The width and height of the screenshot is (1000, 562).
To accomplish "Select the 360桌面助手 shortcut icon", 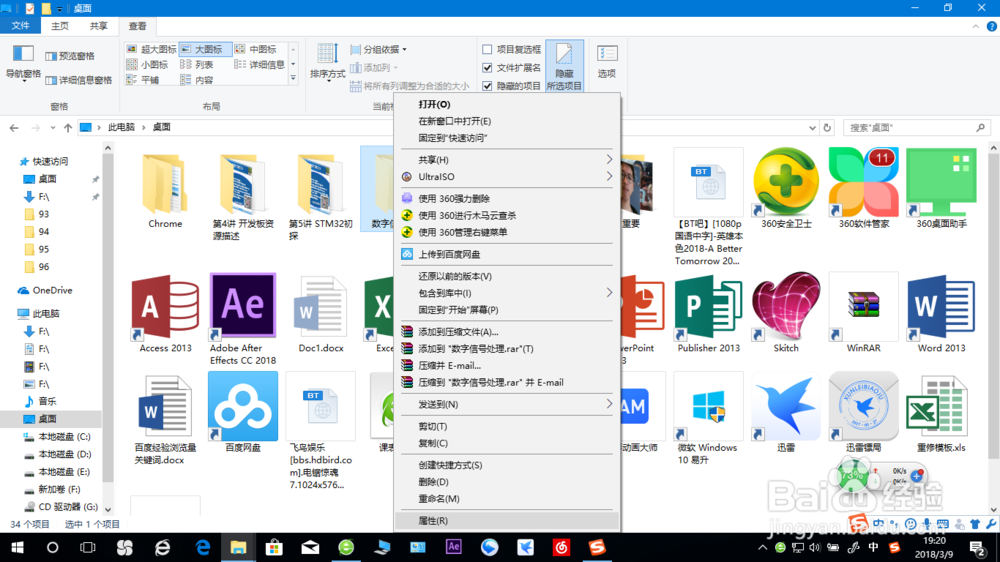I will point(941,182).
